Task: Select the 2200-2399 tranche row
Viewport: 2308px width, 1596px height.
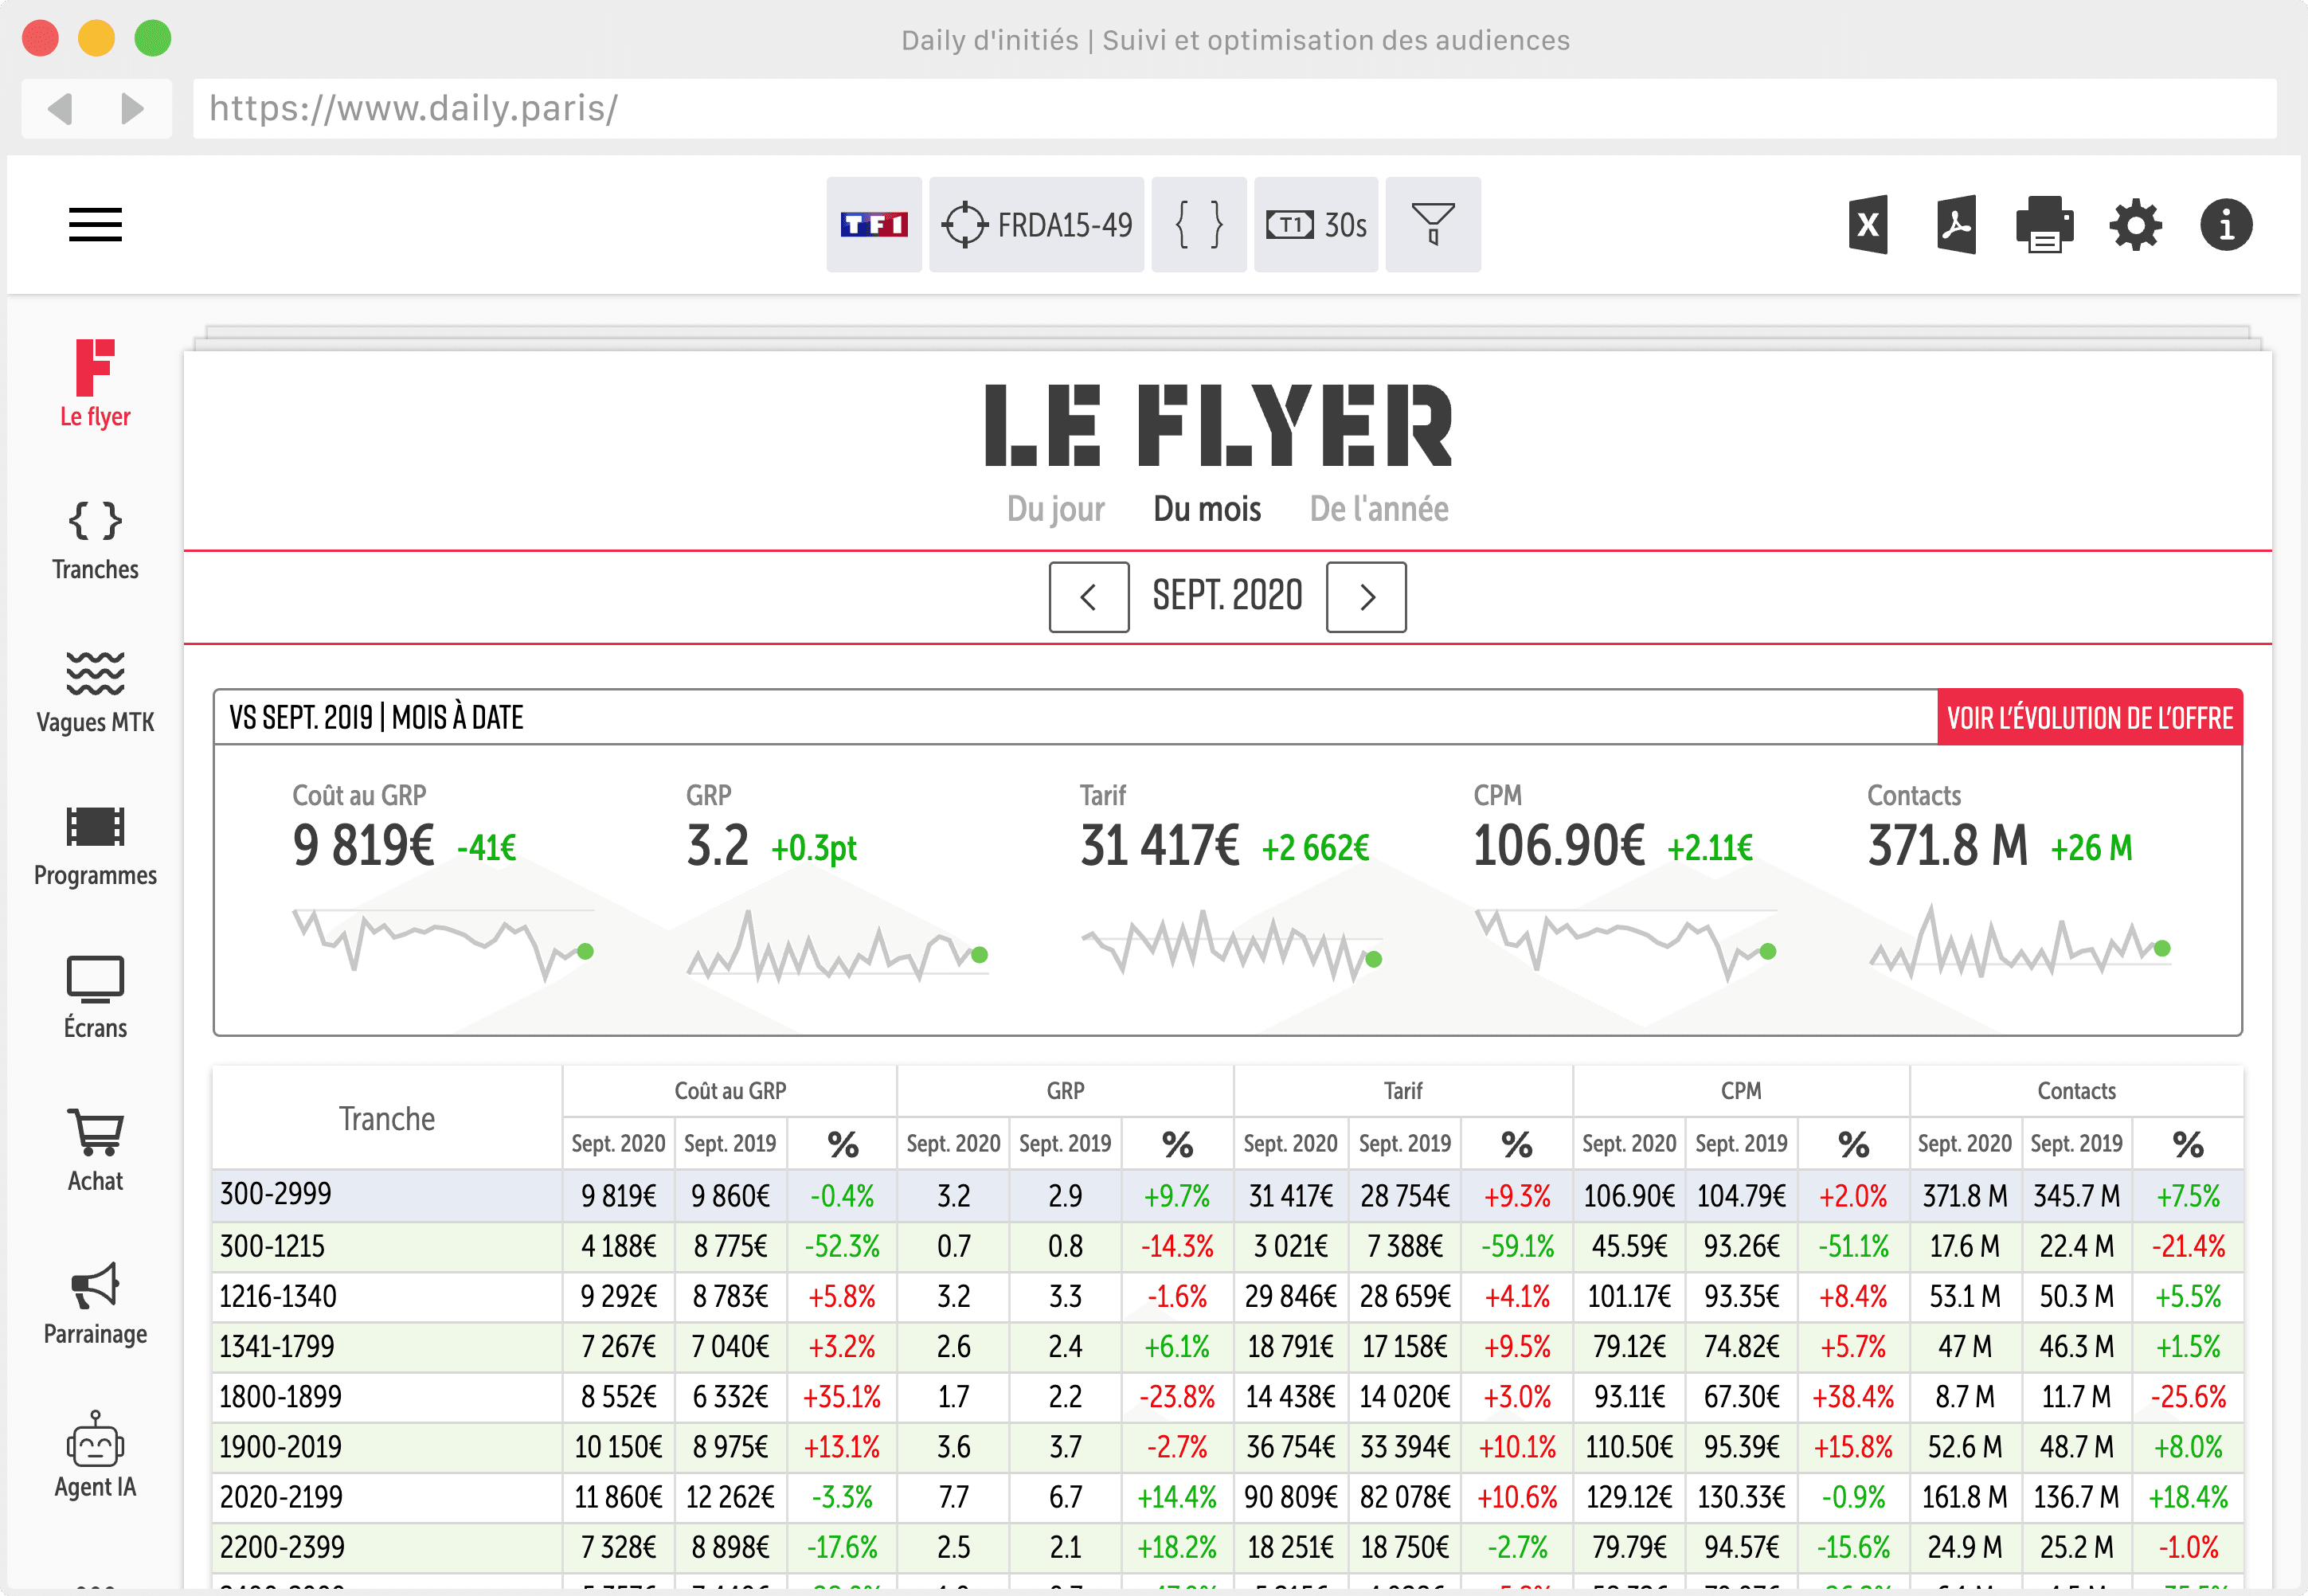Action: click(1228, 1547)
